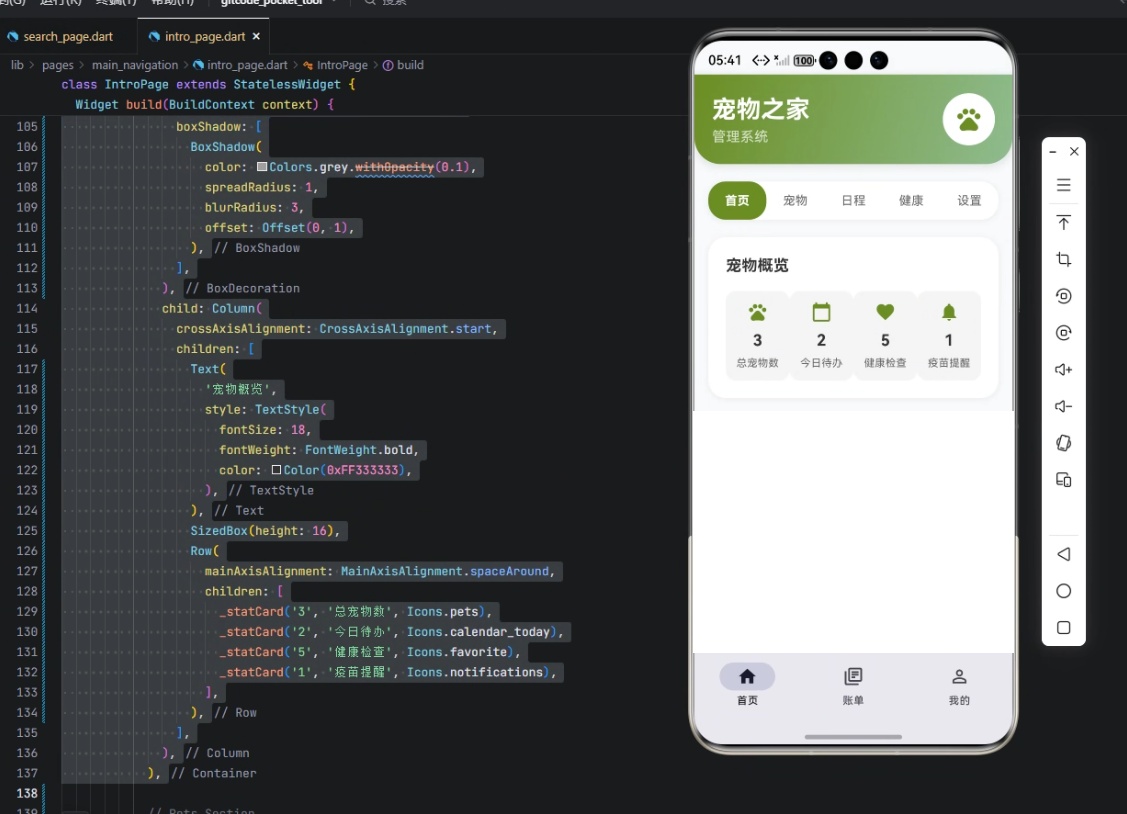Click the 05:41 clock in phone status bar
Image resolution: width=1127 pixels, height=814 pixels.
pos(724,60)
